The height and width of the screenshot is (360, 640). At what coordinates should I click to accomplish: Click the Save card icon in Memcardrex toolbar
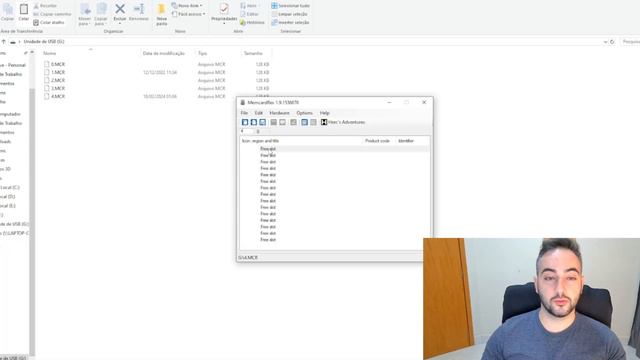pos(262,122)
